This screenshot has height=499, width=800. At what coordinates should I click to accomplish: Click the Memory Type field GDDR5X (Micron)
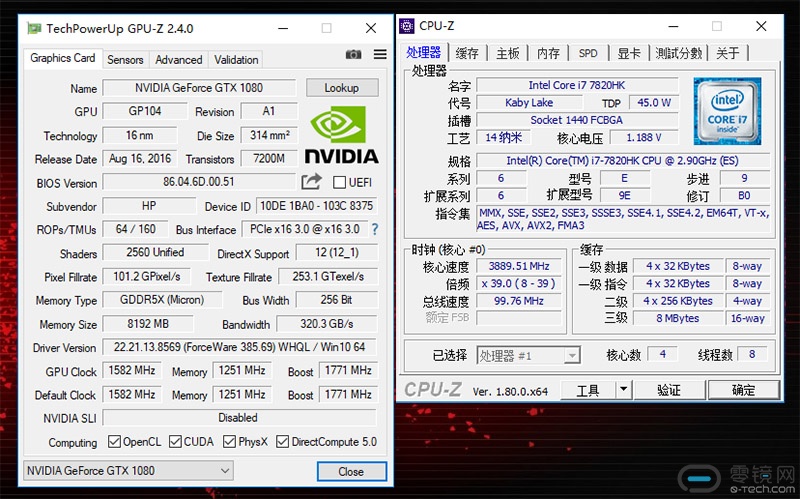[162, 300]
